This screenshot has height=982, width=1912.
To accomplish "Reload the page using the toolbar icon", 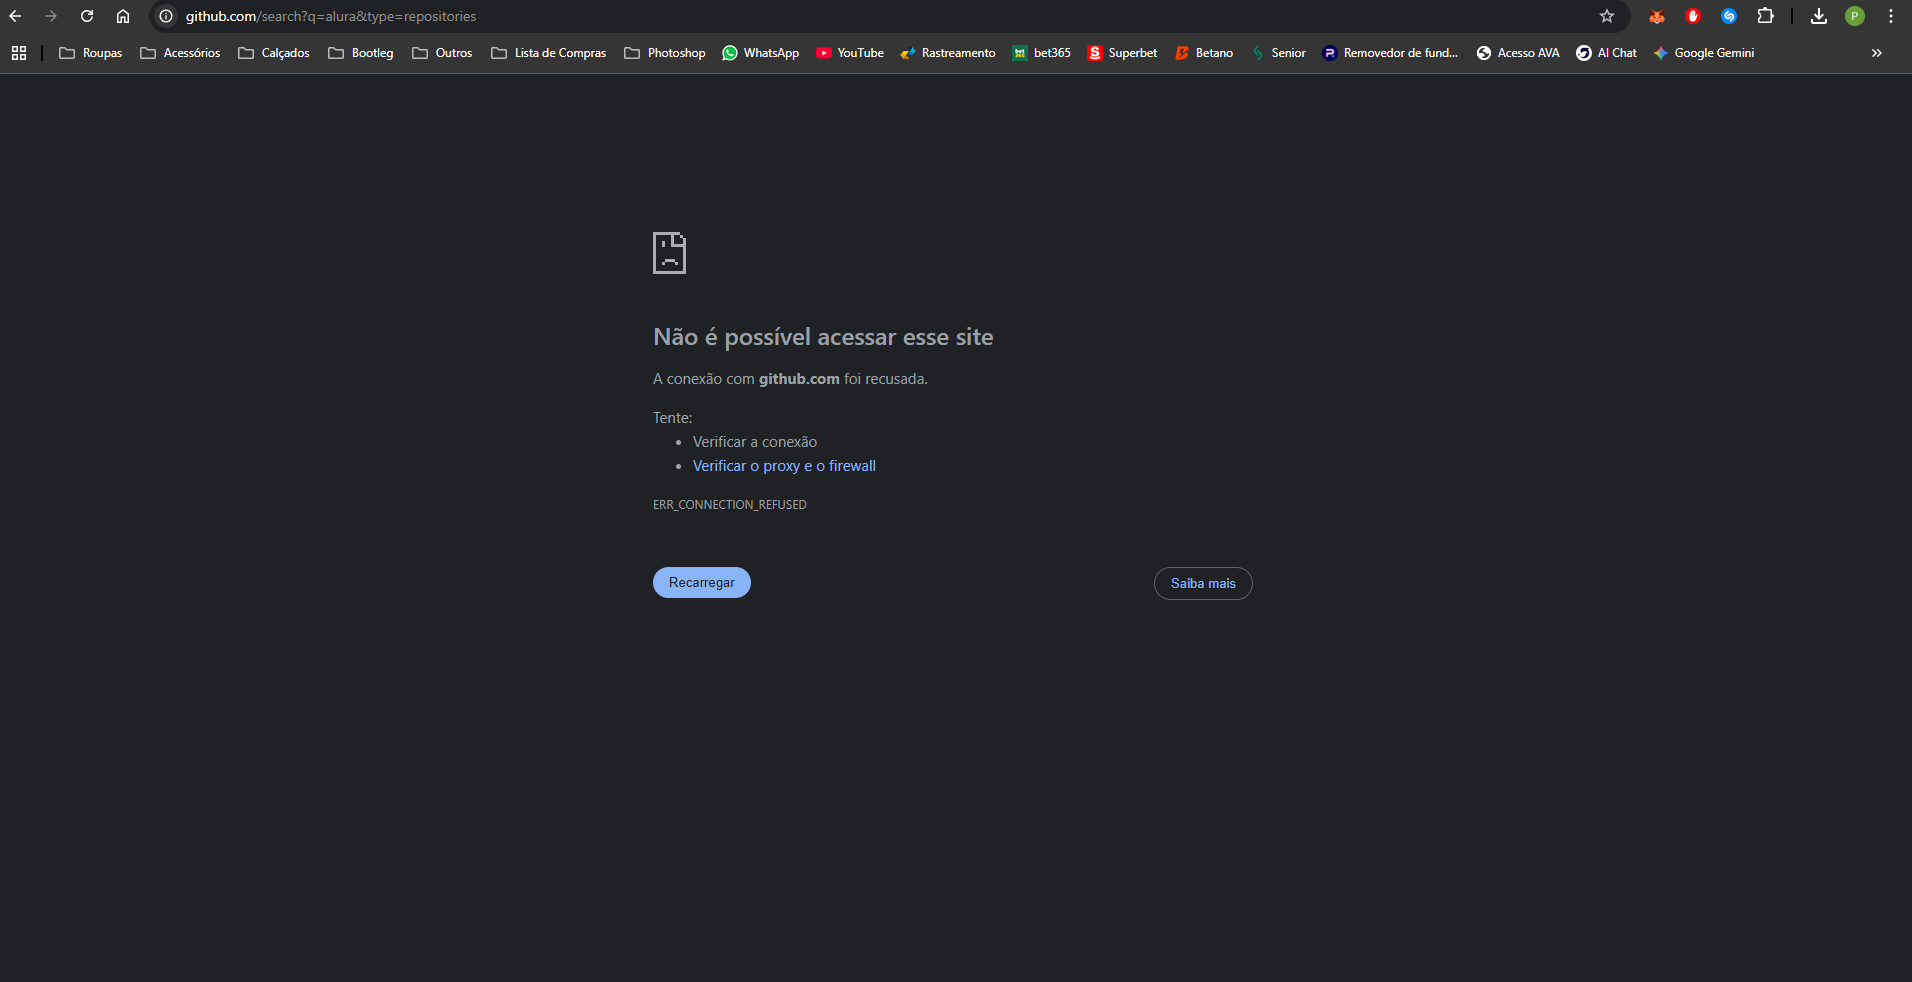I will (87, 16).
